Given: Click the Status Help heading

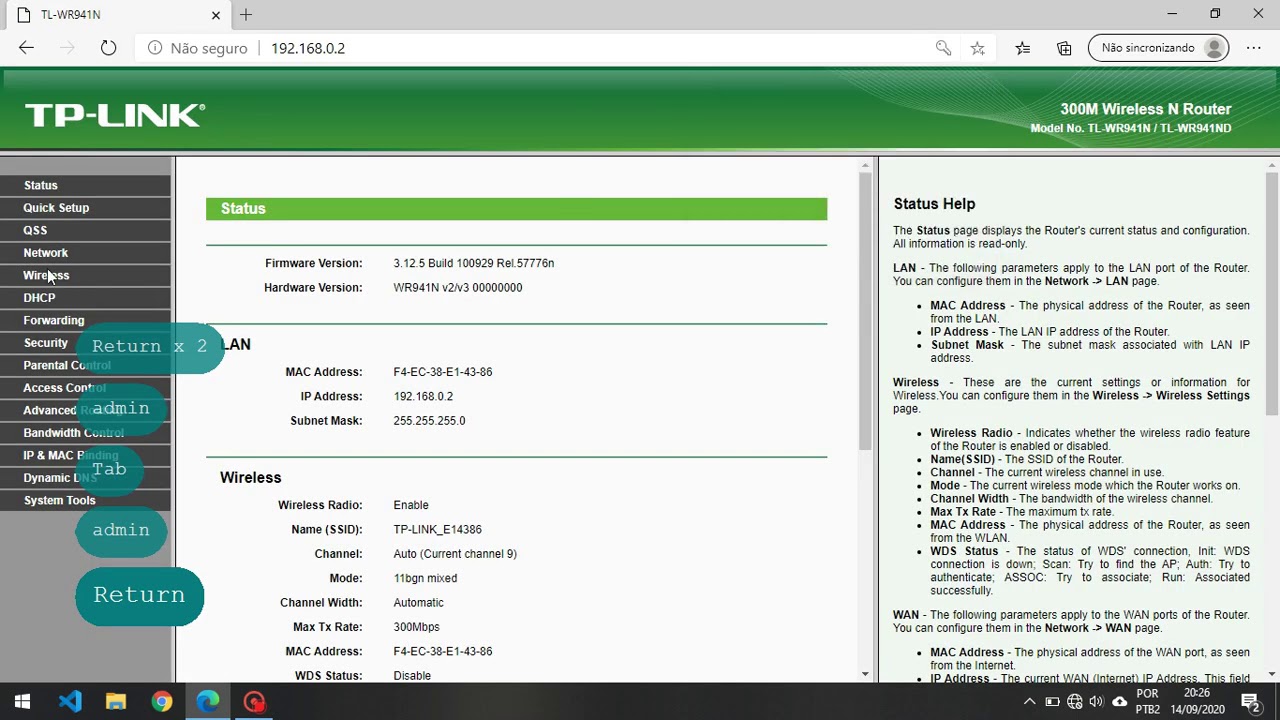Looking at the screenshot, I should [934, 204].
